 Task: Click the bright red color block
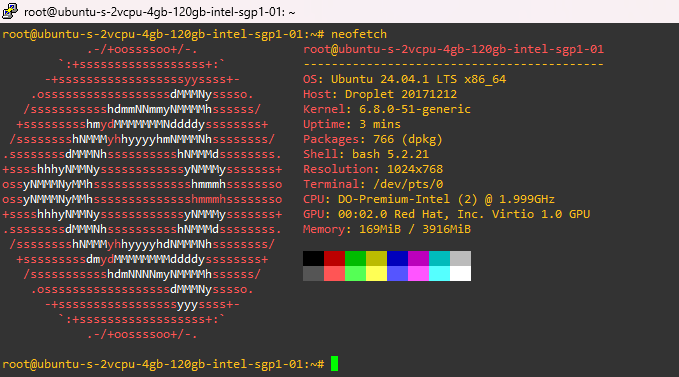point(334,274)
